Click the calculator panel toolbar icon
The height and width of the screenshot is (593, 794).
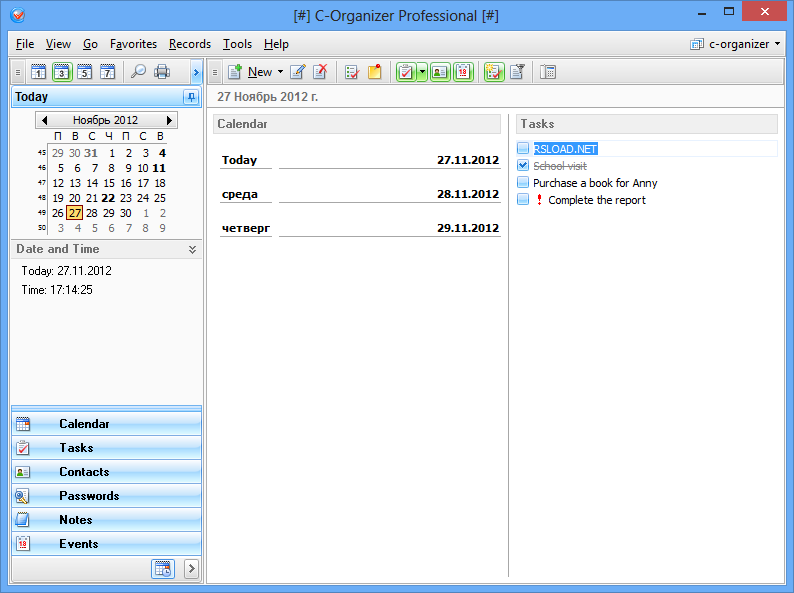(548, 72)
